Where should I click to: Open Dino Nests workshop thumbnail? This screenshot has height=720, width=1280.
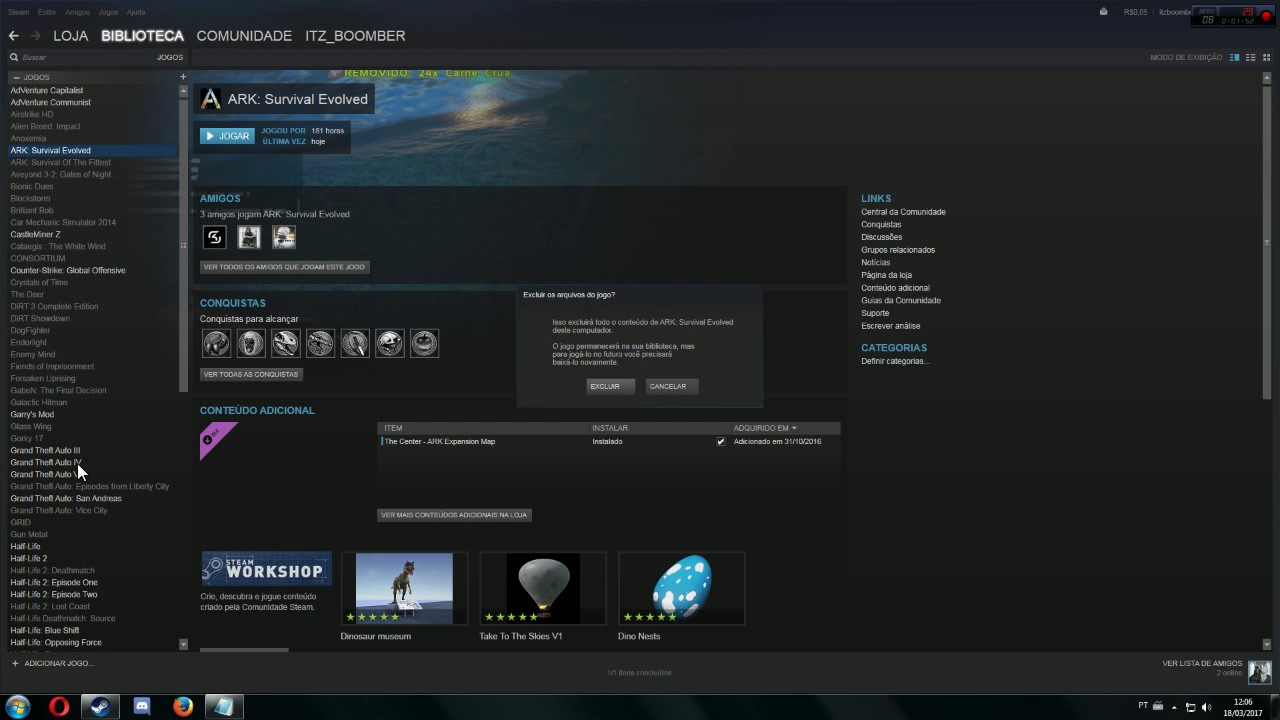coord(682,589)
